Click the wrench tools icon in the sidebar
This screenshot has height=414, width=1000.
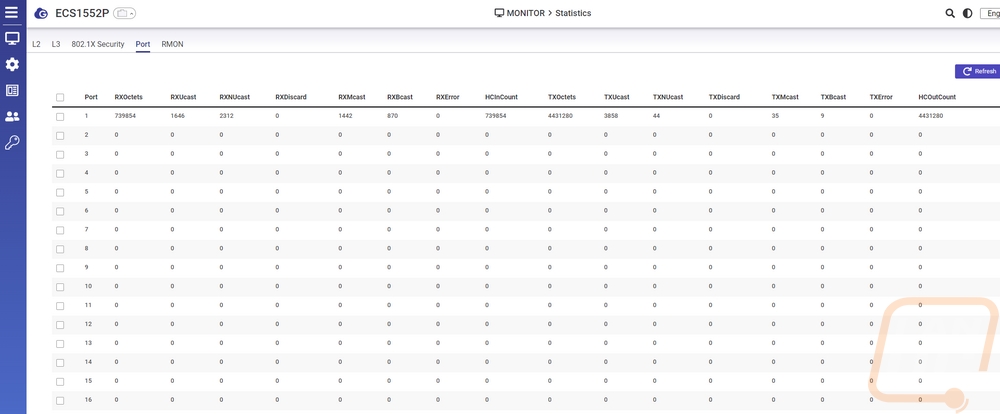(12, 143)
